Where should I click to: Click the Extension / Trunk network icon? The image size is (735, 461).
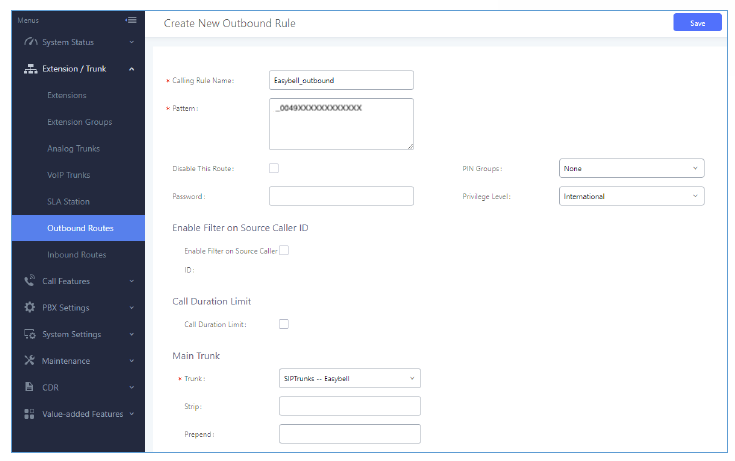(30, 69)
